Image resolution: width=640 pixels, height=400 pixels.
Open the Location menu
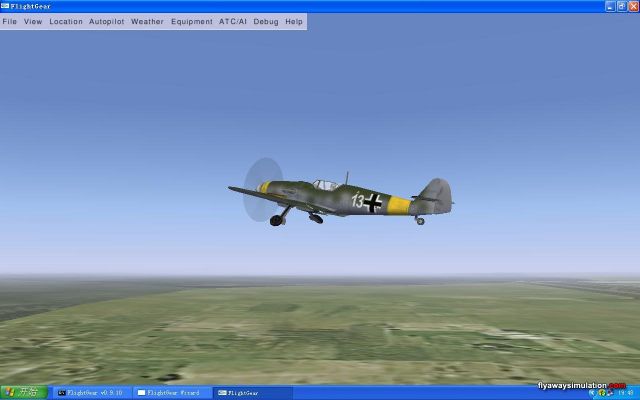(x=66, y=22)
